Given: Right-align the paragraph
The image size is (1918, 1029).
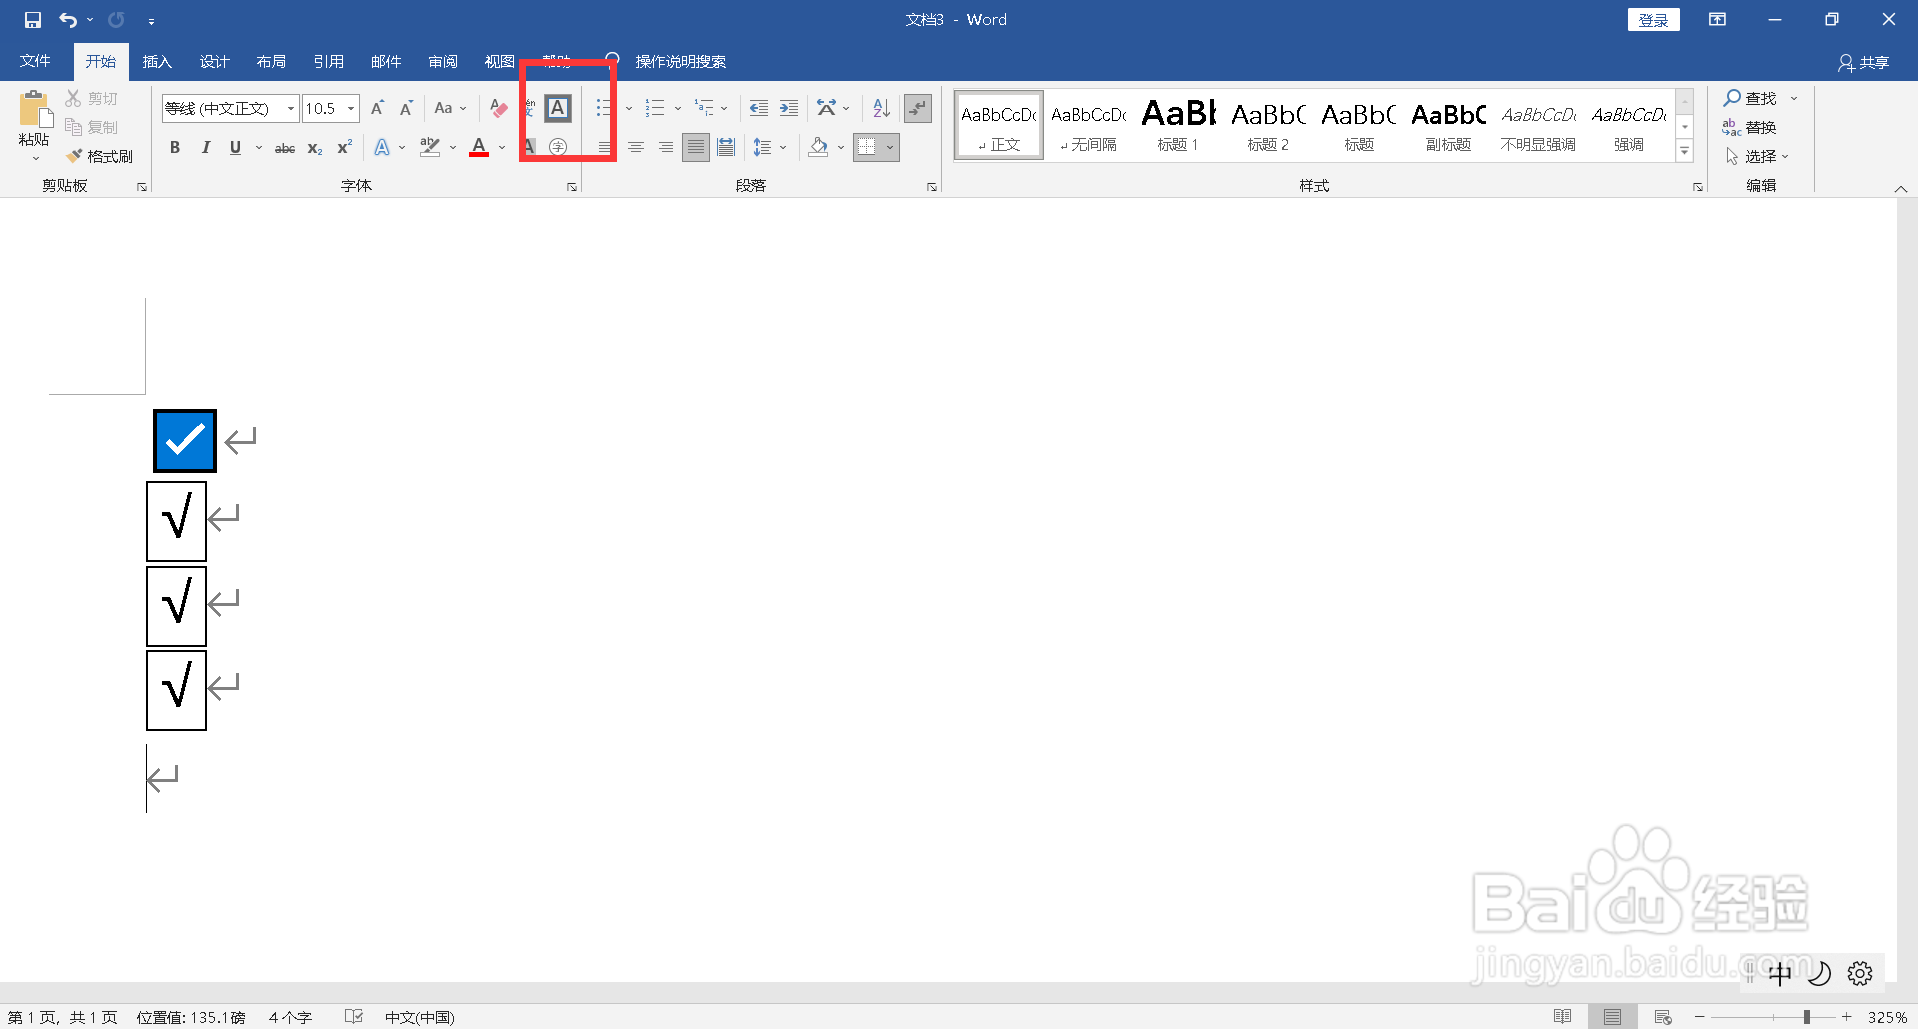Looking at the screenshot, I should [665, 147].
